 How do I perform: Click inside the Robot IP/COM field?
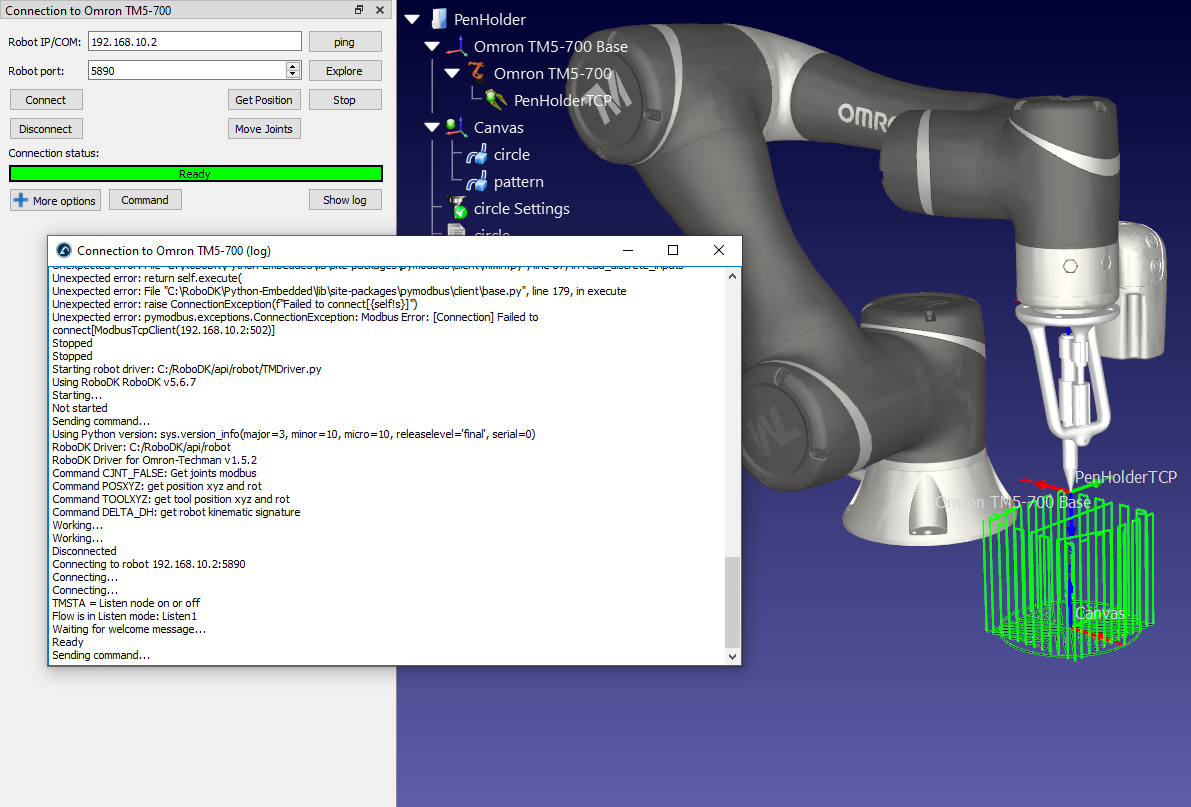coord(194,42)
